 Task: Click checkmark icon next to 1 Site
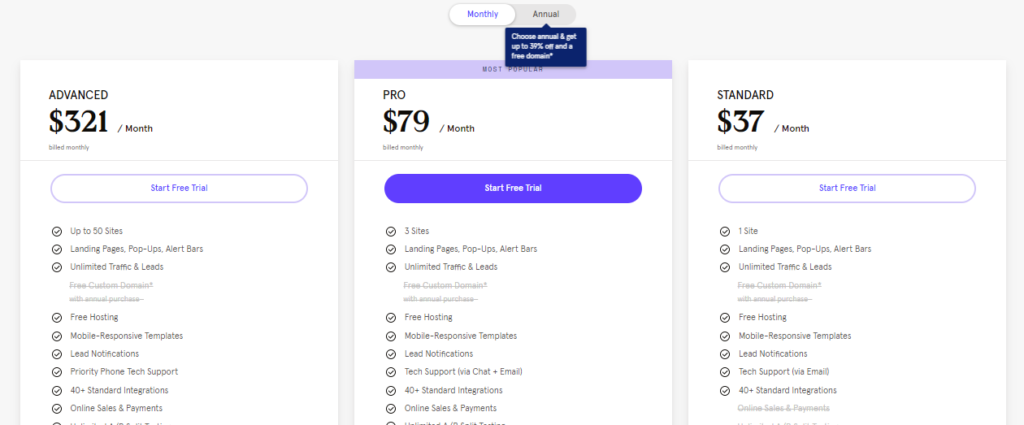click(x=725, y=231)
